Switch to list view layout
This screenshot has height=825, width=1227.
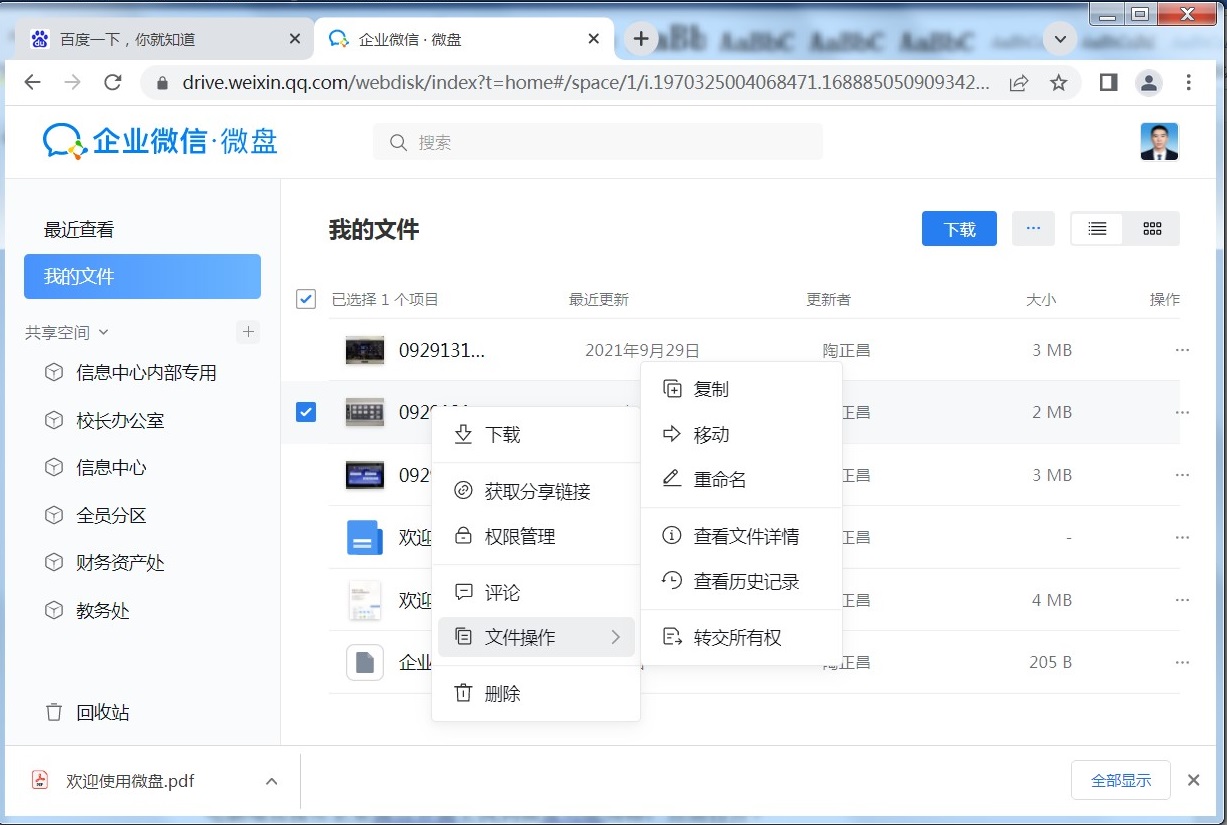pos(1097,229)
